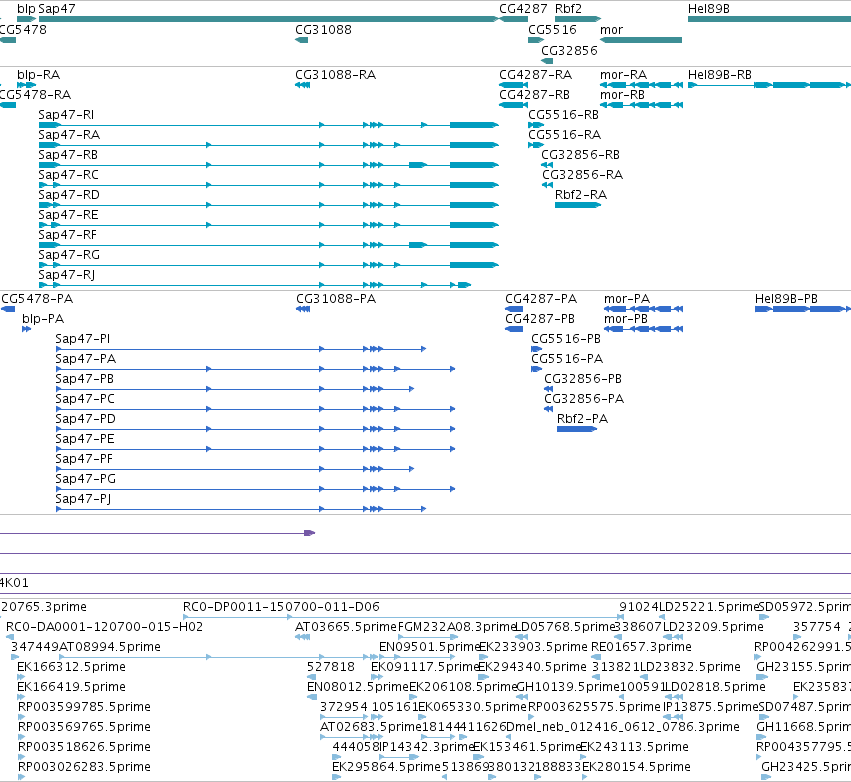Click the Sap47 gene label

[x=57, y=9]
